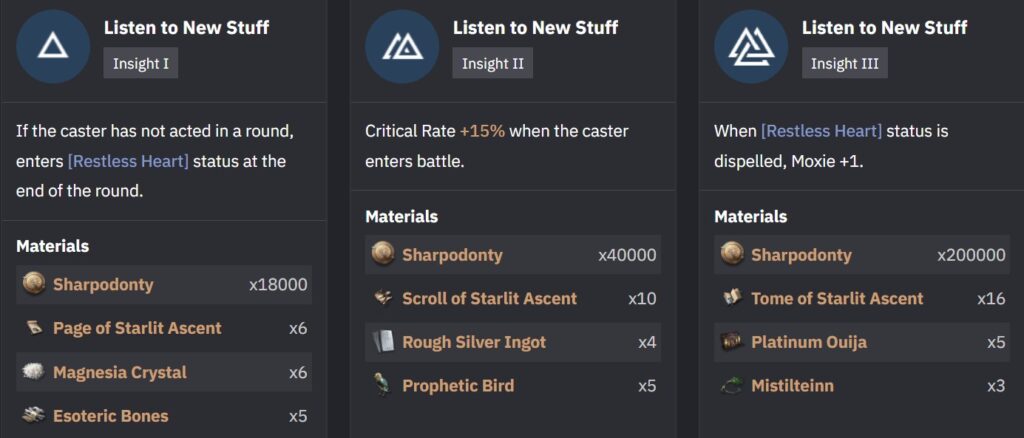The height and width of the screenshot is (438, 1024).
Task: Click the Insight III triple-triangle emblem icon
Action: pyautogui.click(x=751, y=46)
